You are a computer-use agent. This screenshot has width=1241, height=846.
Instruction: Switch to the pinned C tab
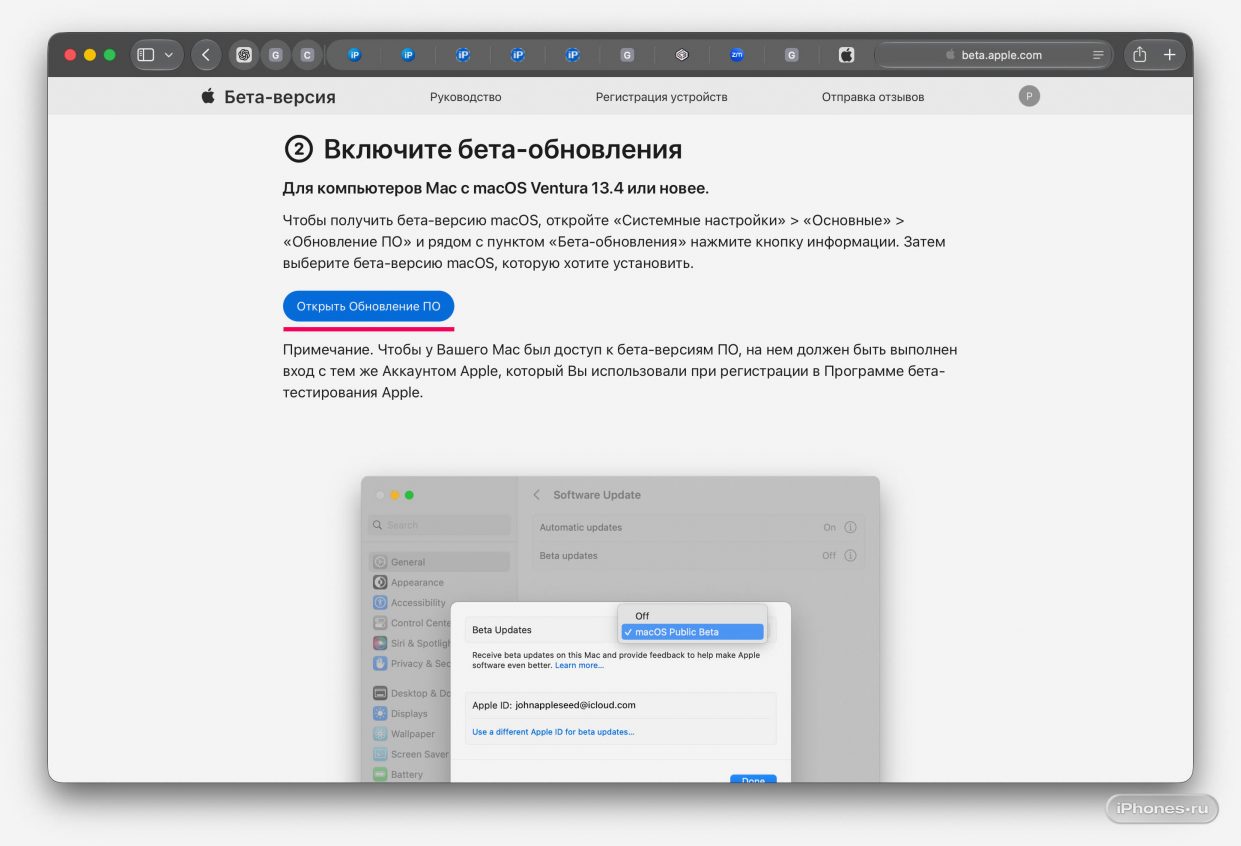[x=307, y=55]
